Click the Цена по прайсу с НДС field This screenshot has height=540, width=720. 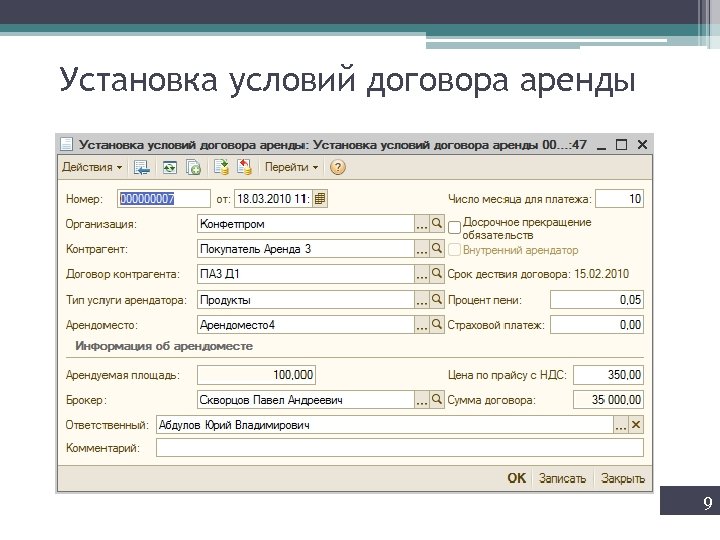tap(608, 375)
